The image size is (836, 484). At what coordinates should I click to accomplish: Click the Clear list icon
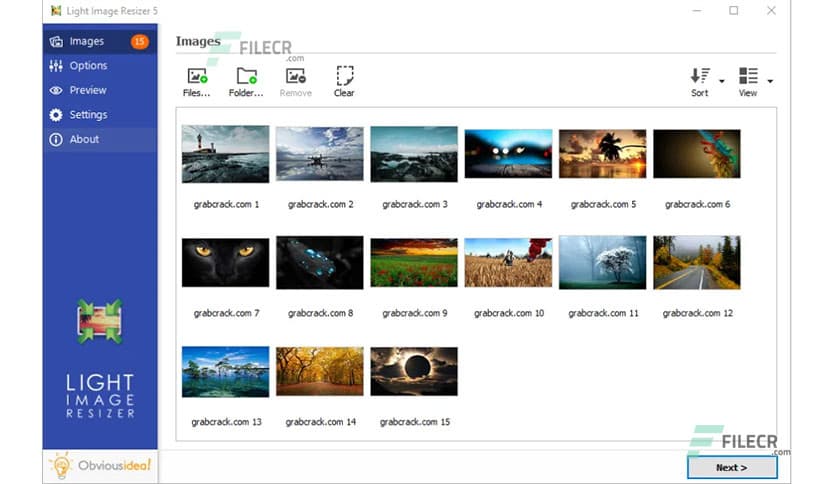pos(344,76)
